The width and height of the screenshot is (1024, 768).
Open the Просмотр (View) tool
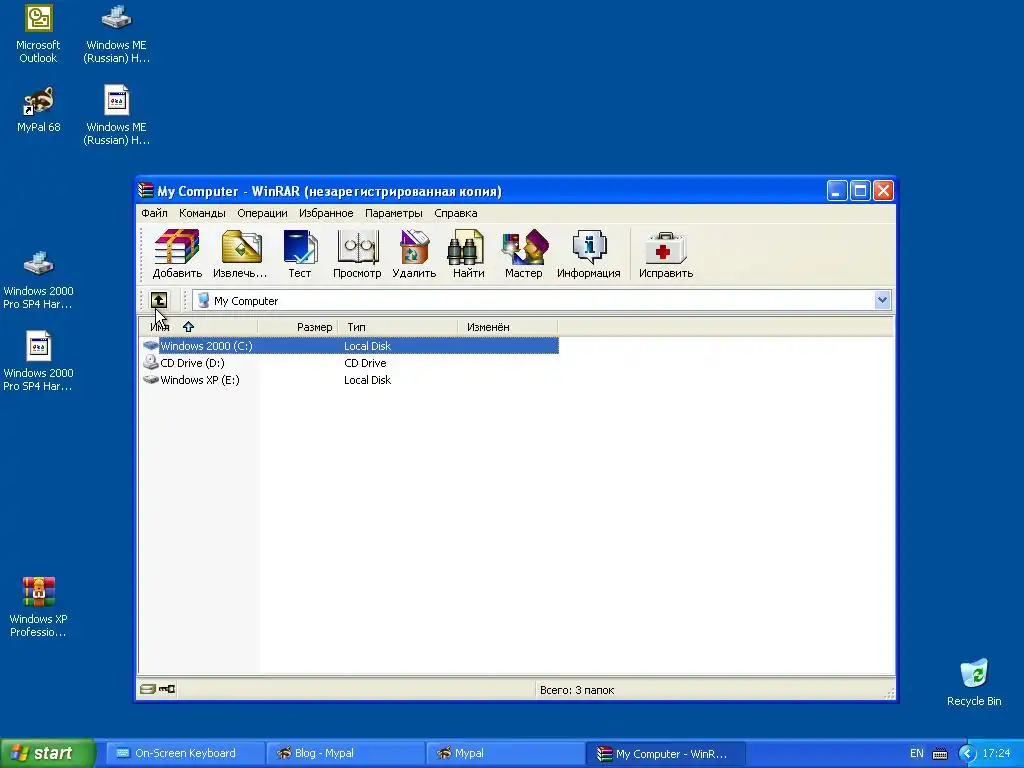357,254
